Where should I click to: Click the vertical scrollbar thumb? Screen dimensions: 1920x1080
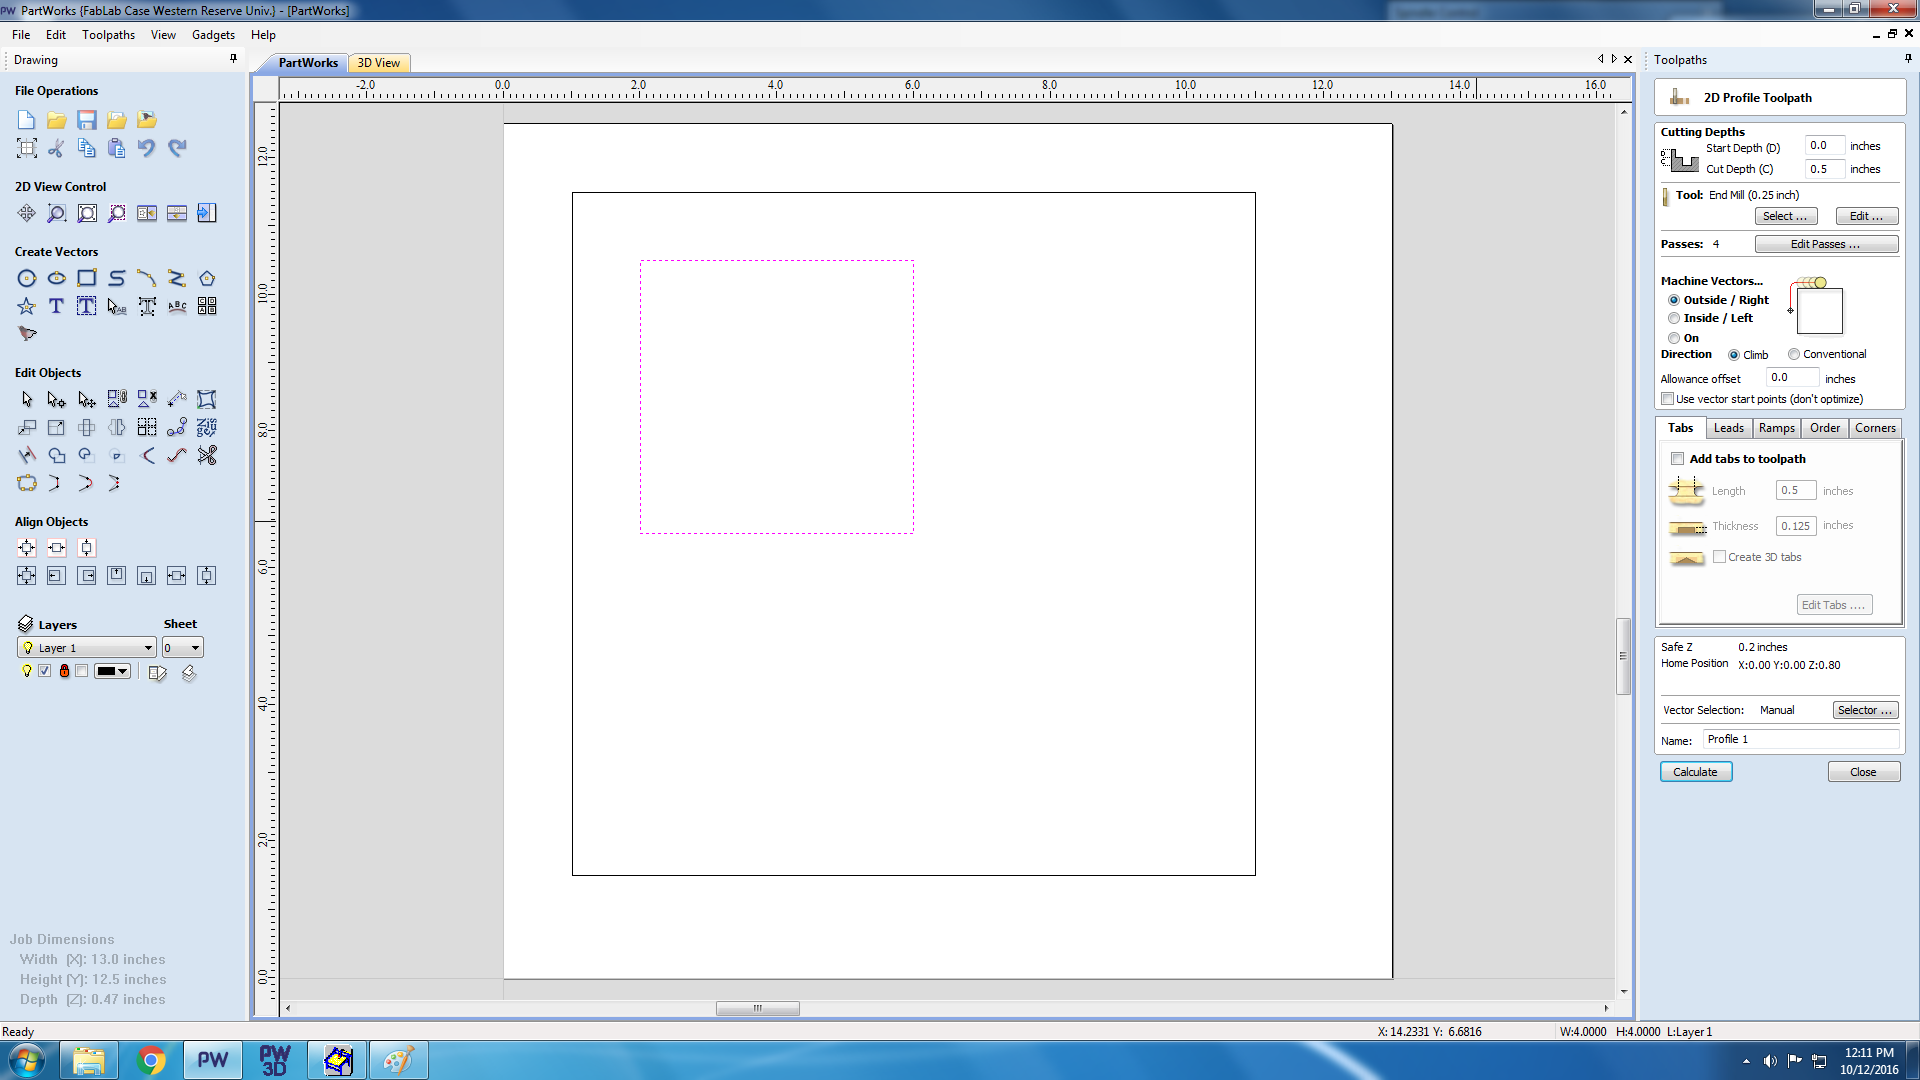(x=1624, y=657)
